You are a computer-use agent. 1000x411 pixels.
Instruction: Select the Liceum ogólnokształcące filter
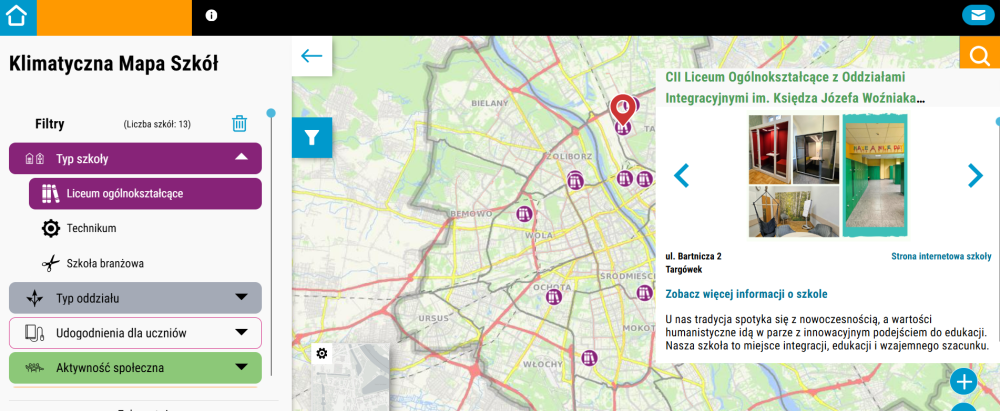click(x=145, y=193)
